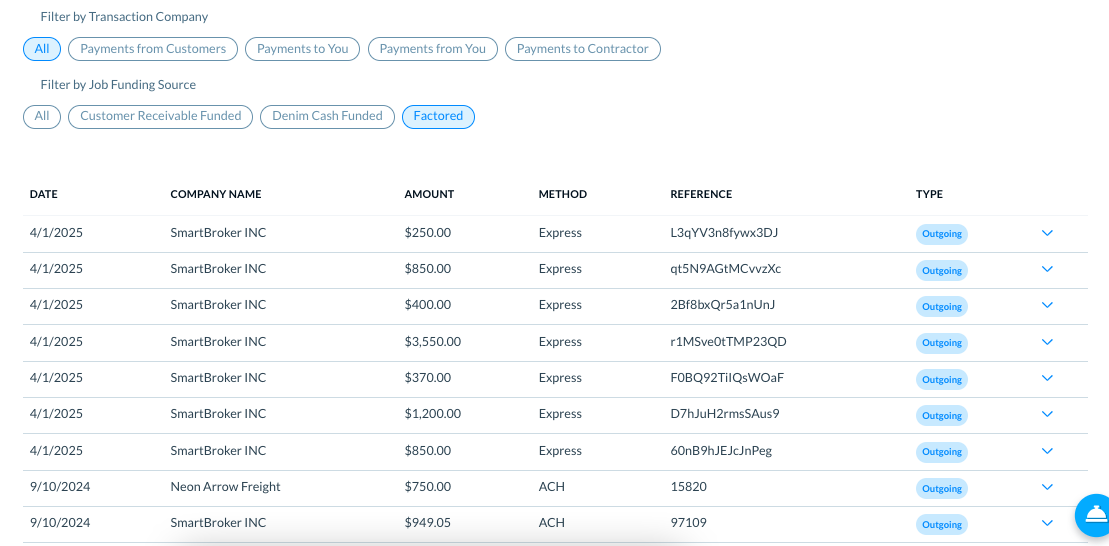The height and width of the screenshot is (546, 1109).
Task: Filter by Payments from You
Action: pyautogui.click(x=432, y=49)
